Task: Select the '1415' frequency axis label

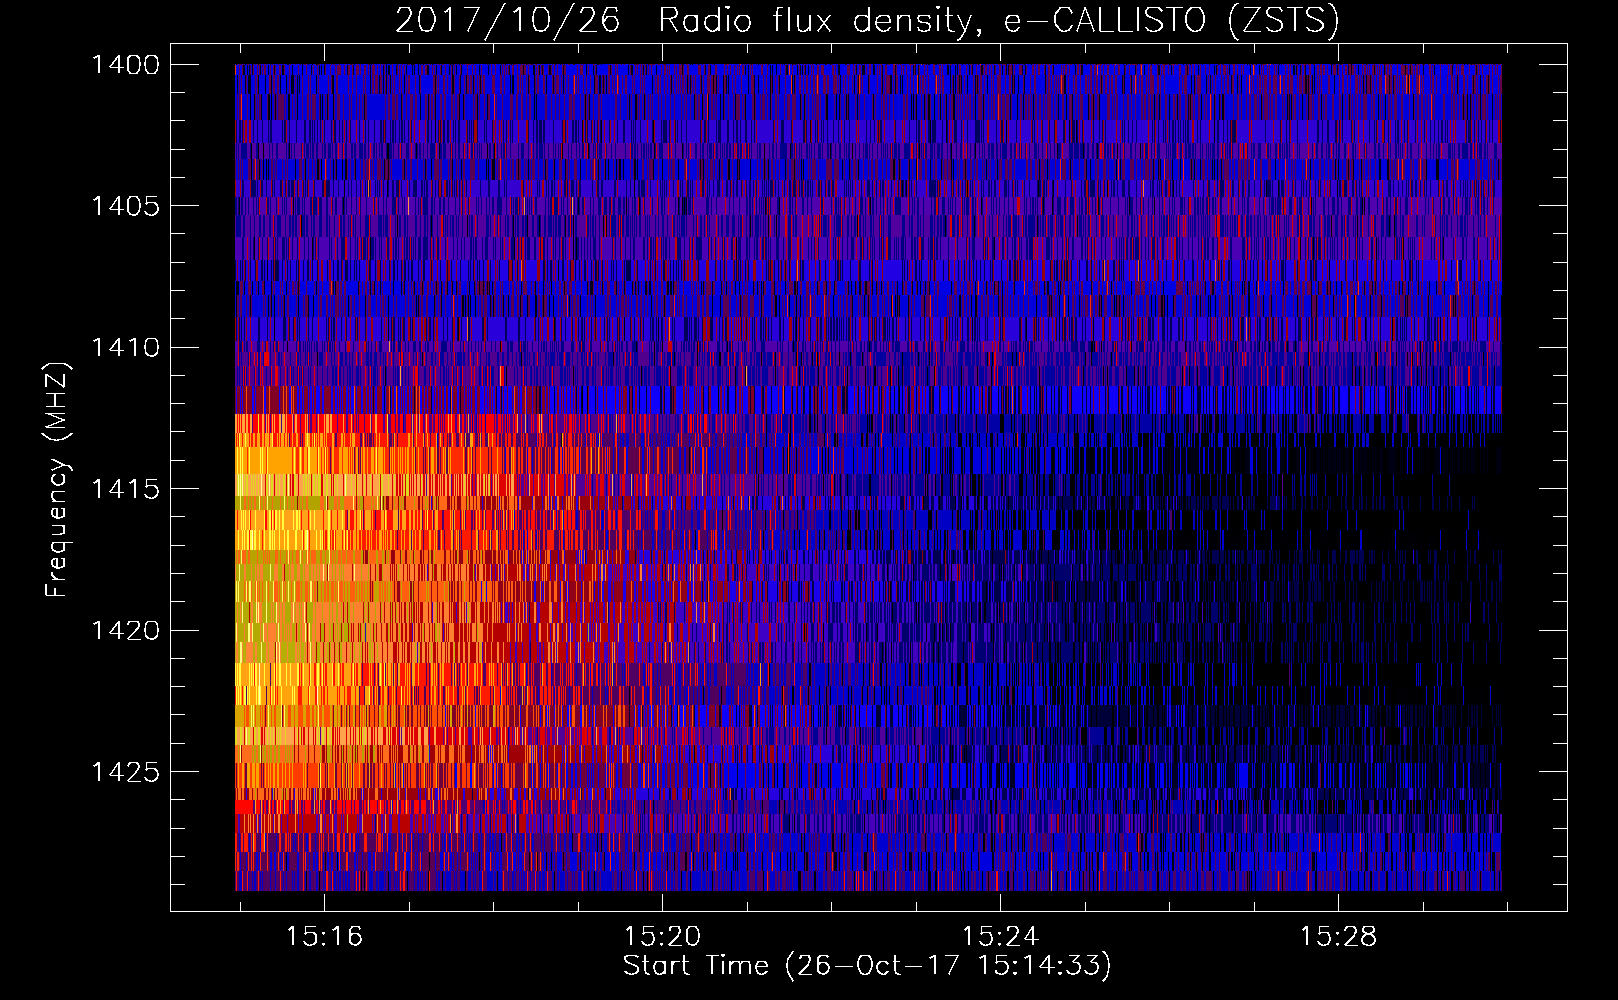Action: click(x=125, y=489)
